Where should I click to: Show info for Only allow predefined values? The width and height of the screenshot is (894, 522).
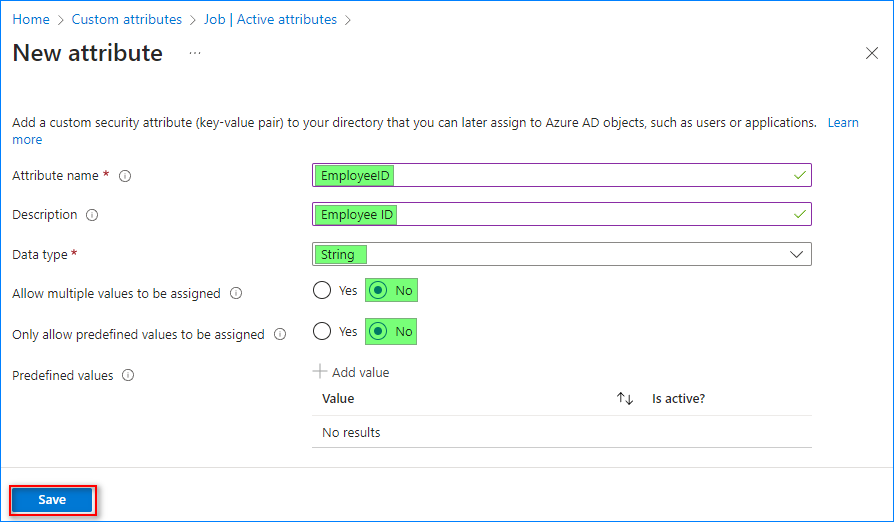(x=280, y=335)
